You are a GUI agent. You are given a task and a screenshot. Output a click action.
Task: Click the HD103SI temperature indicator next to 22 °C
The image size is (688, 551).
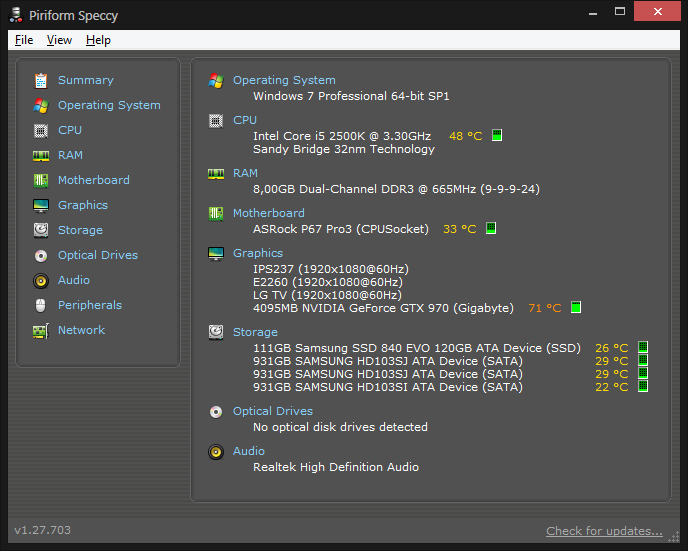tap(643, 386)
